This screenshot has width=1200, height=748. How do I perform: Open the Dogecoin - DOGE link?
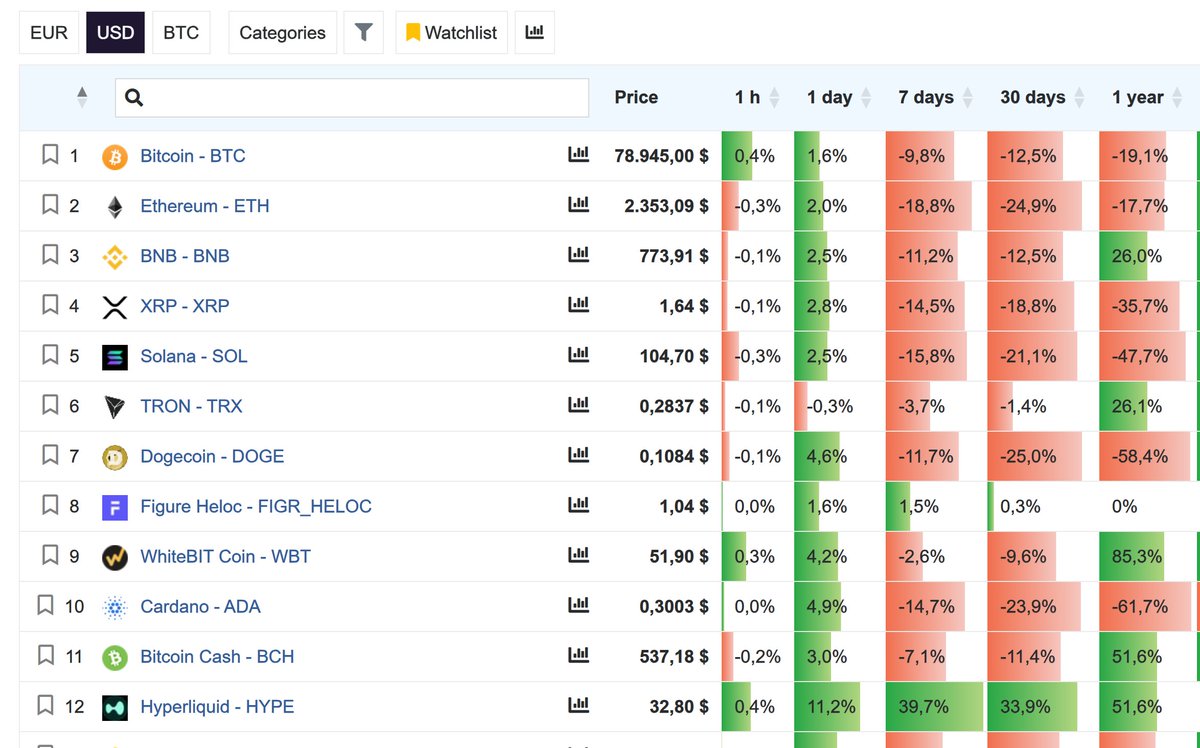point(212,456)
